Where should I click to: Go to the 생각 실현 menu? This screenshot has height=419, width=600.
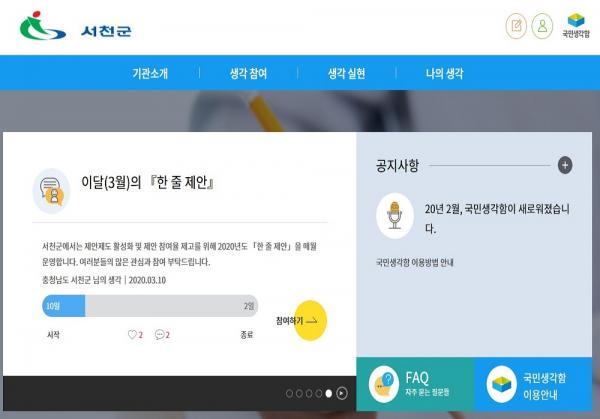tap(347, 74)
